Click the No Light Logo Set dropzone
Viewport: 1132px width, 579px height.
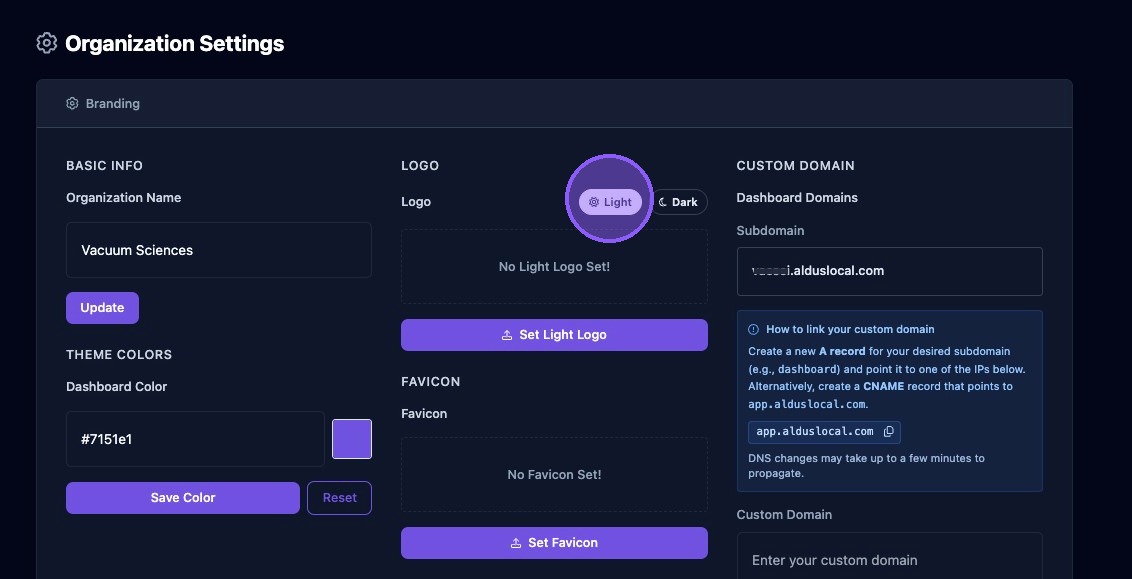tap(554, 266)
